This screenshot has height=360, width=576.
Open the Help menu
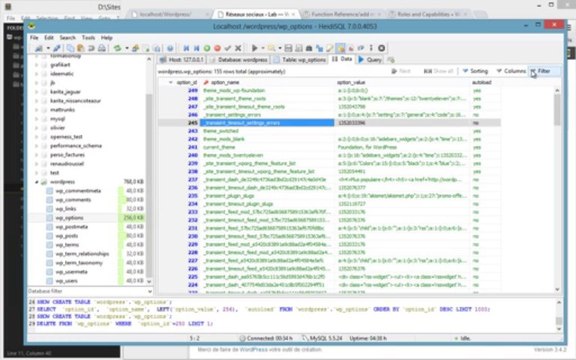107,37
